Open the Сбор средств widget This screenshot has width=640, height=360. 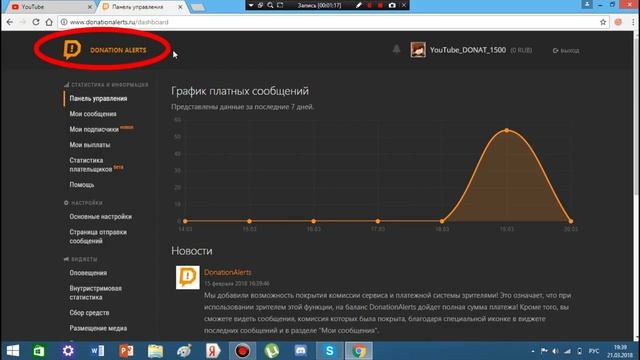coord(89,313)
